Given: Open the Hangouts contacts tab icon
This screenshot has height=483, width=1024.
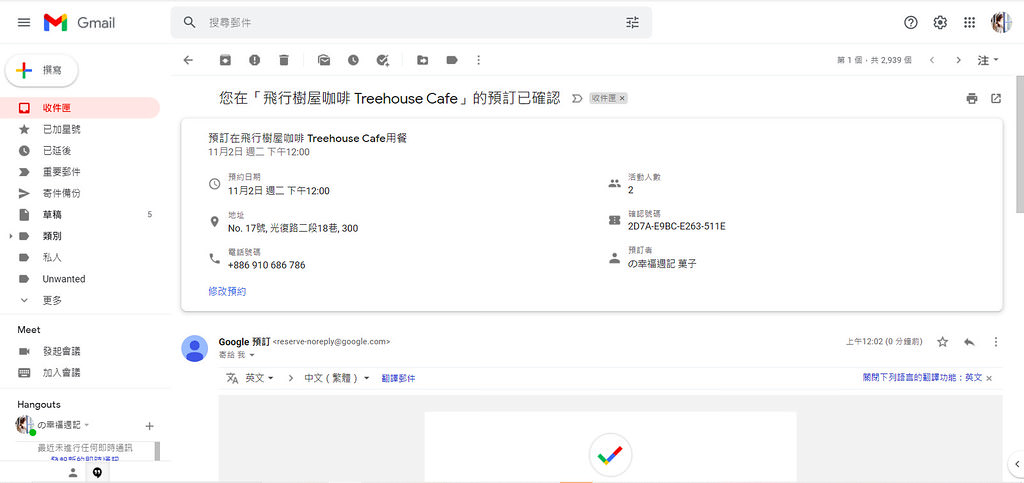Looking at the screenshot, I should (73, 473).
